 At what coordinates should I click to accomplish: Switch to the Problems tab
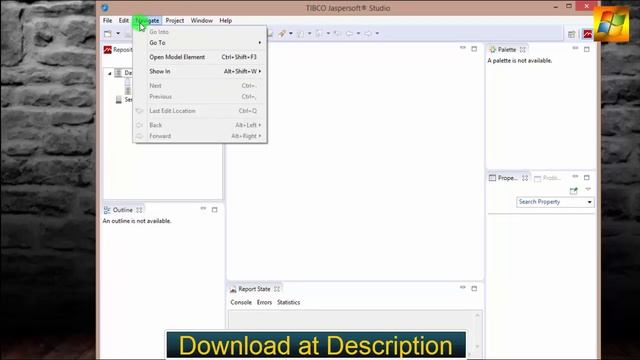click(548, 178)
